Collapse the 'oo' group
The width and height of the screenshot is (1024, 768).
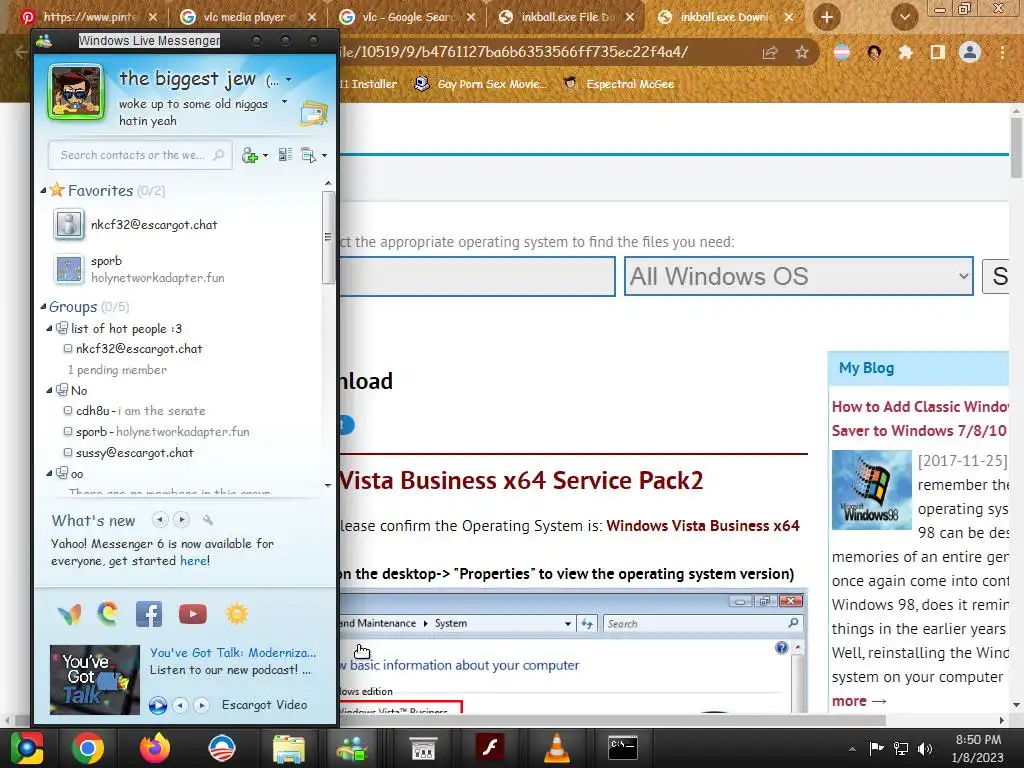(49, 473)
